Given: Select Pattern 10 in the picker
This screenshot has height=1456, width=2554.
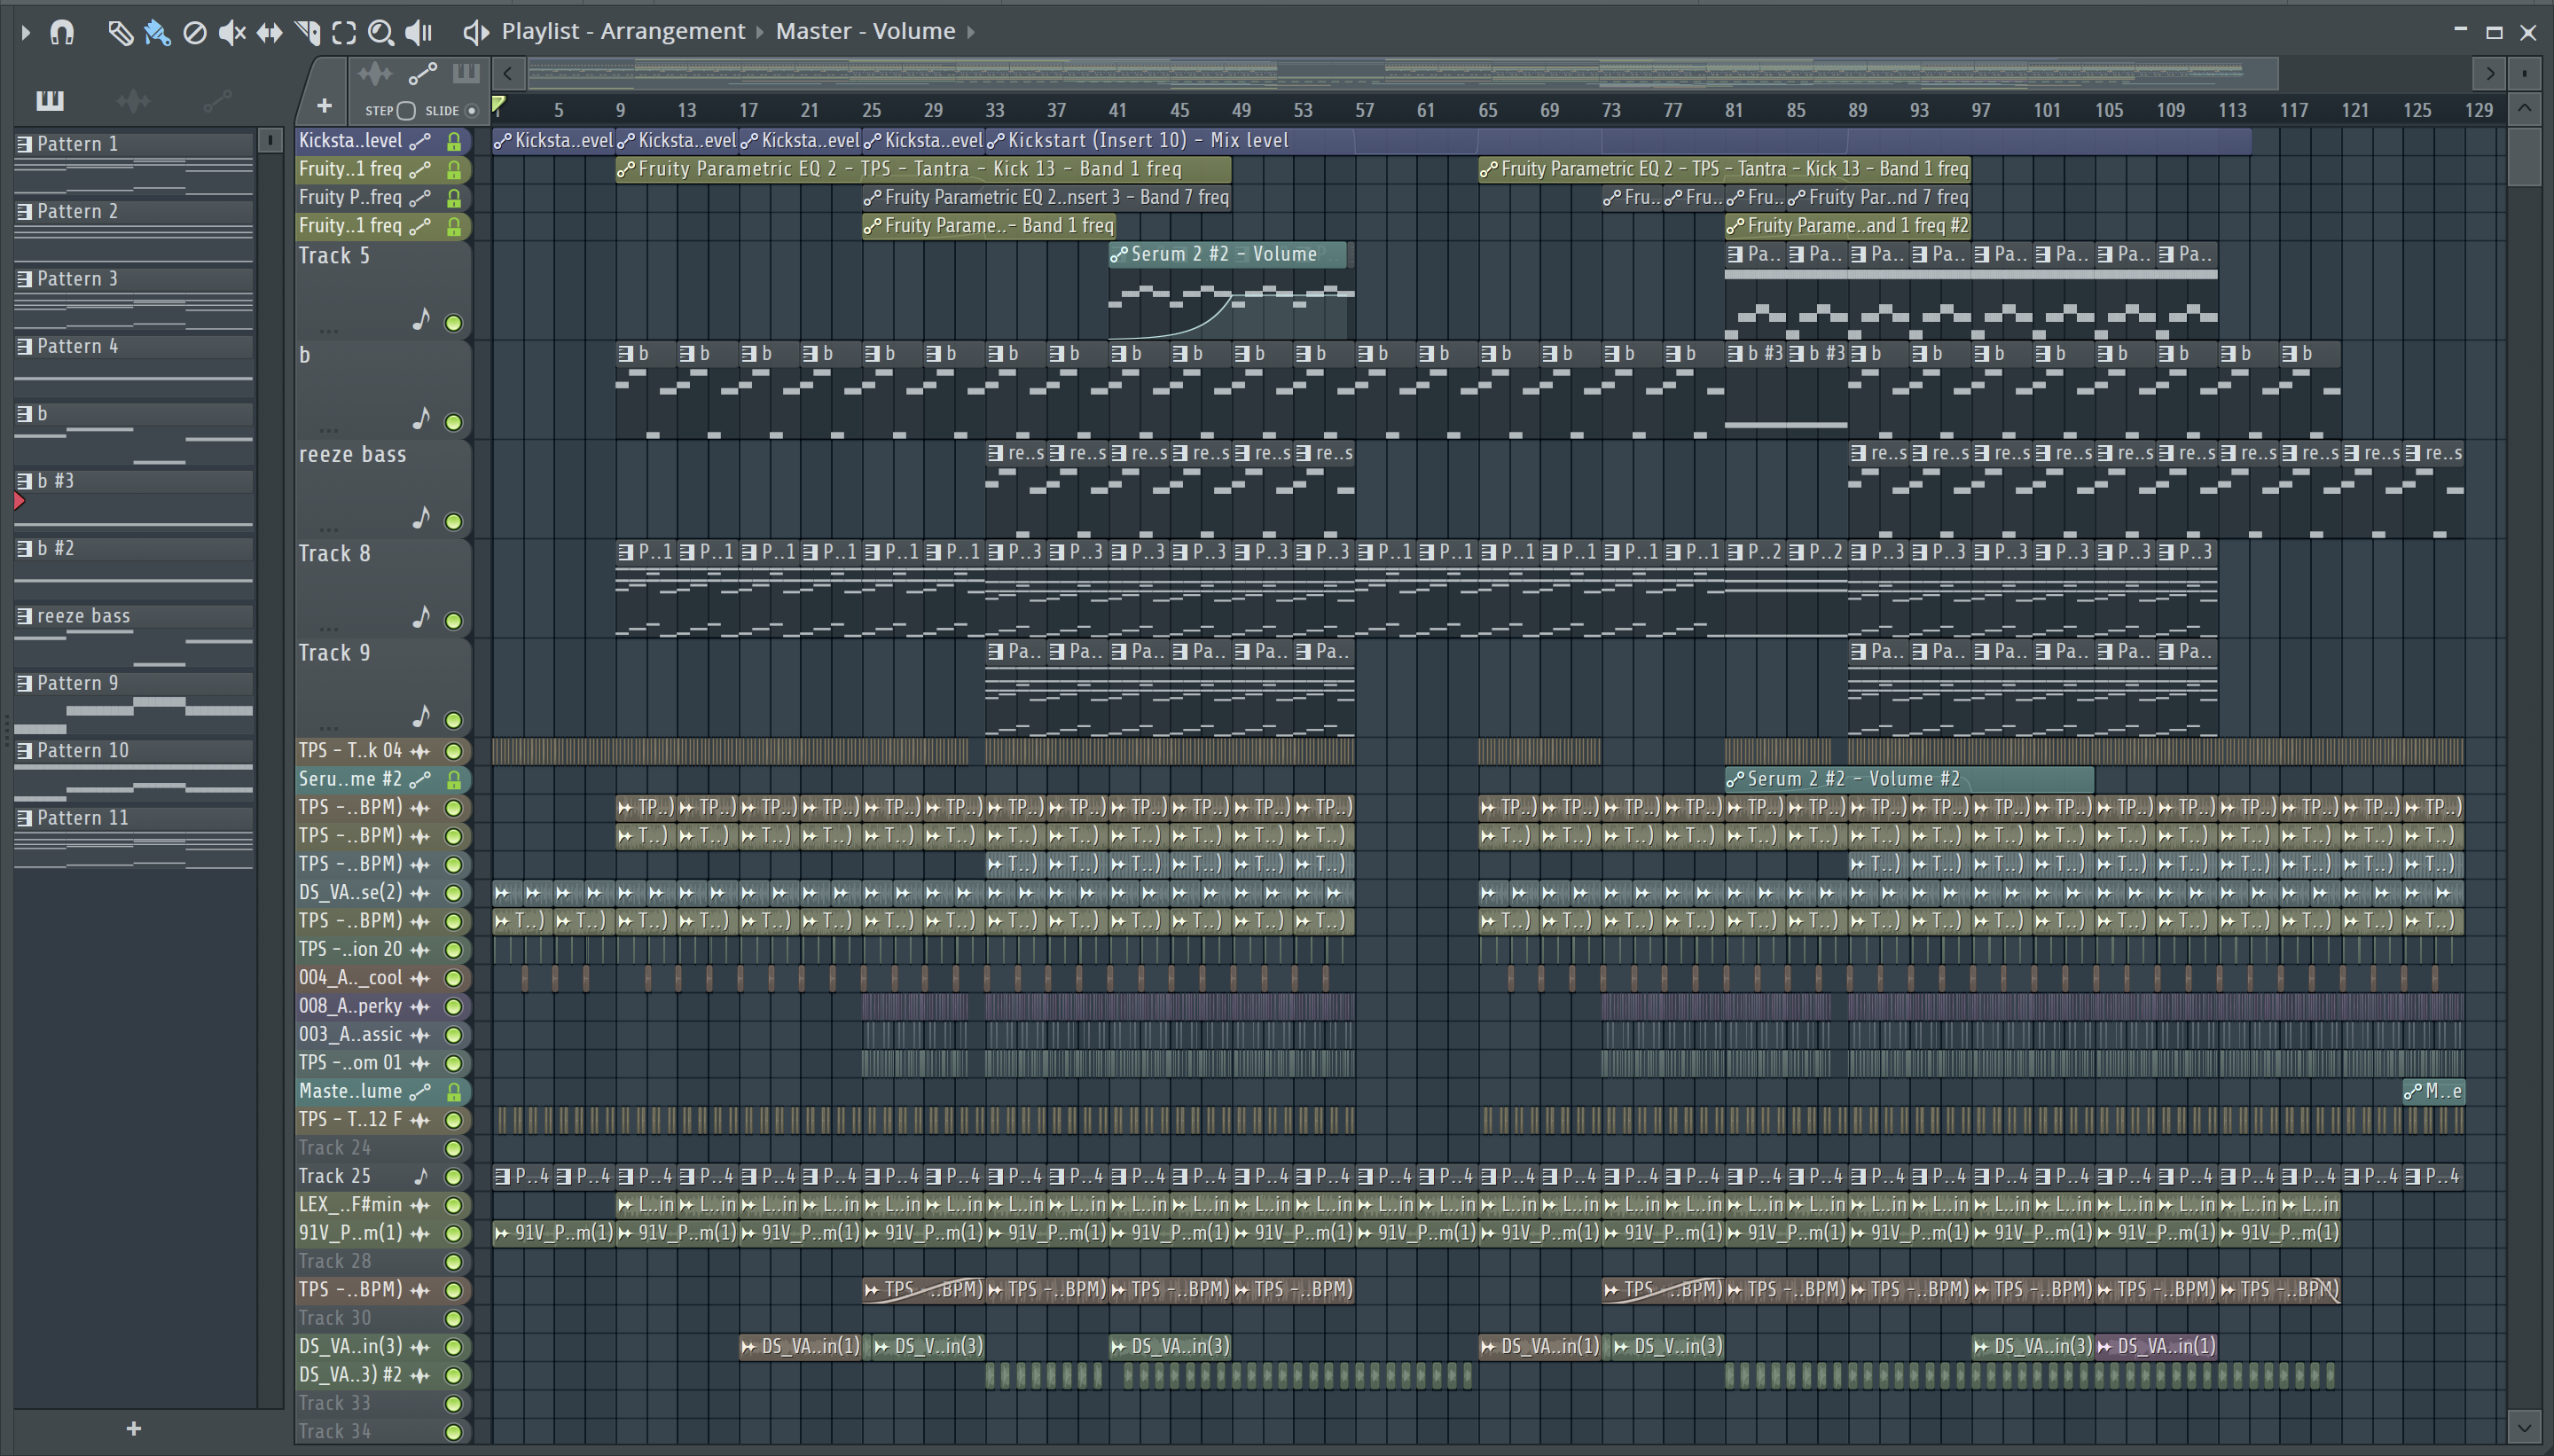Looking at the screenshot, I should coord(133,751).
